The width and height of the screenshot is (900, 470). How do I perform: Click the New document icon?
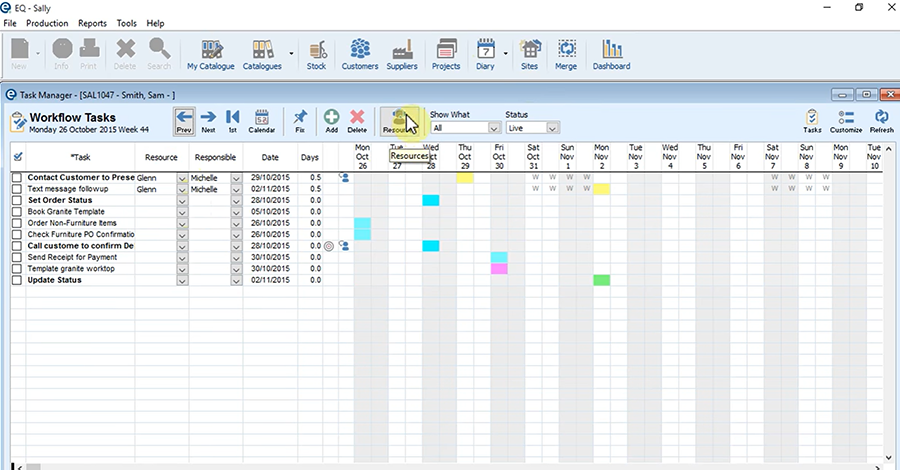click(20, 55)
